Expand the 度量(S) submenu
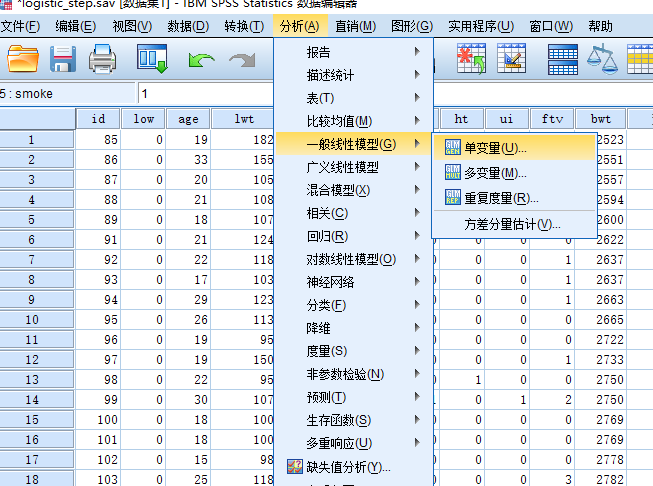This screenshot has width=653, height=486. pyautogui.click(x=353, y=351)
